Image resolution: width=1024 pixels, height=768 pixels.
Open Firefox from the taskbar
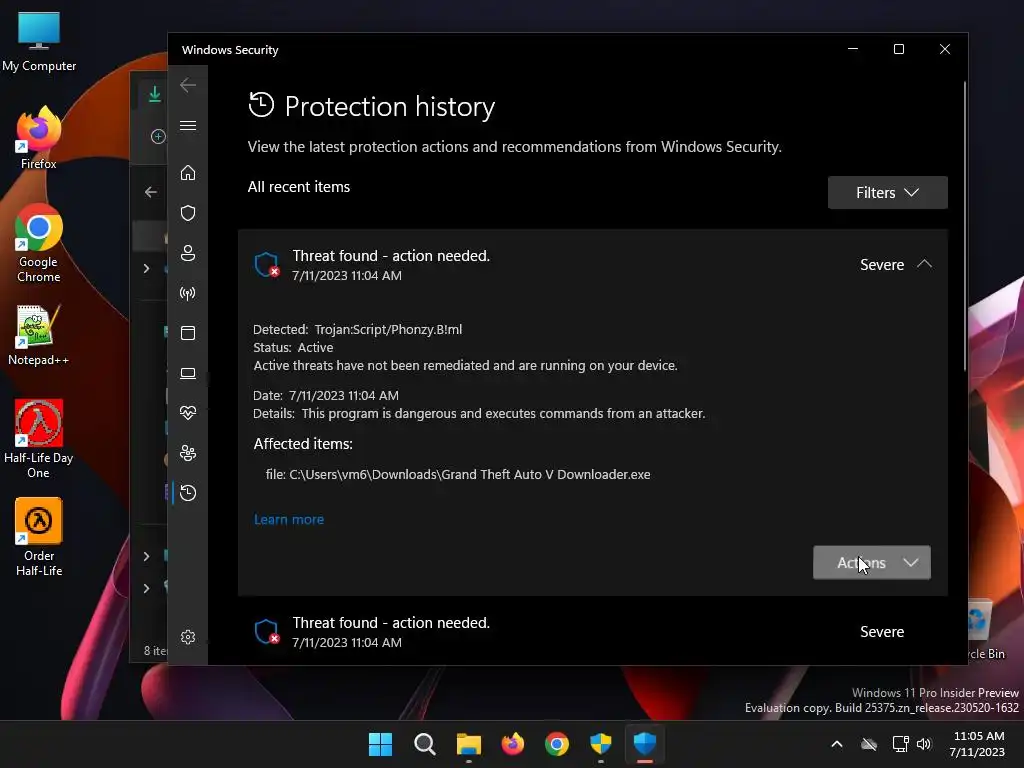coord(513,744)
